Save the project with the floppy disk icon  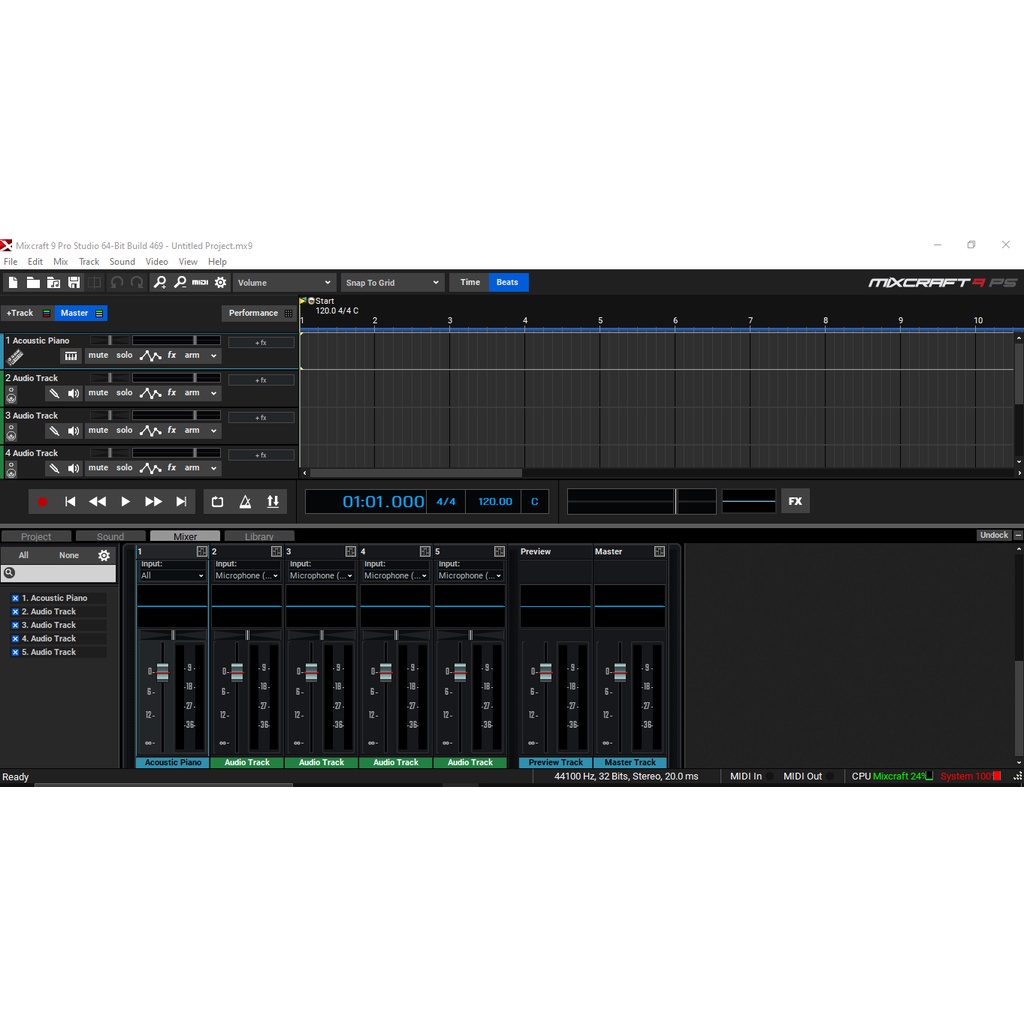(74, 283)
